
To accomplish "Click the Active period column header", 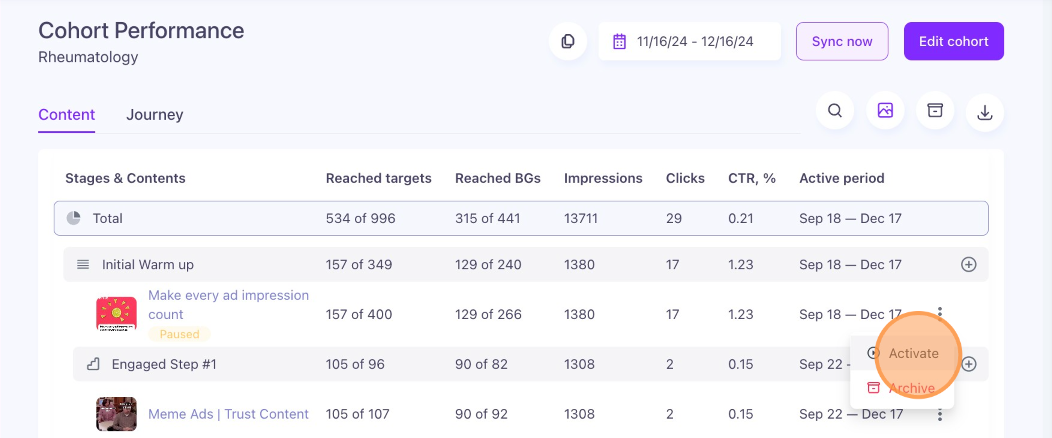I will pyautogui.click(x=841, y=178).
